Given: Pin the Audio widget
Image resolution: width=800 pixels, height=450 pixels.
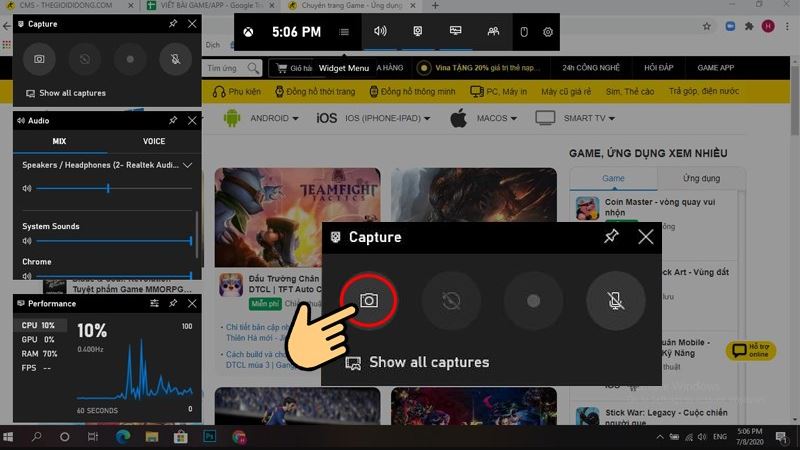Looking at the screenshot, I should pos(173,120).
